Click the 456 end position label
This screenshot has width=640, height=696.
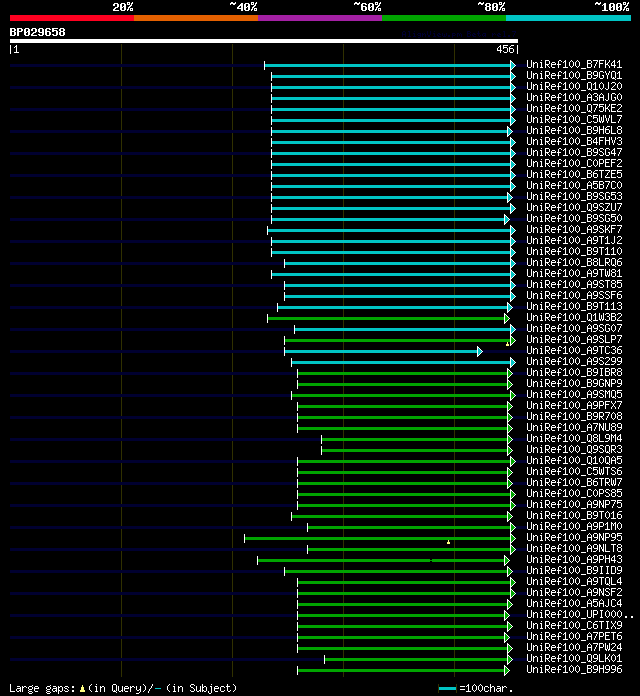[505, 49]
